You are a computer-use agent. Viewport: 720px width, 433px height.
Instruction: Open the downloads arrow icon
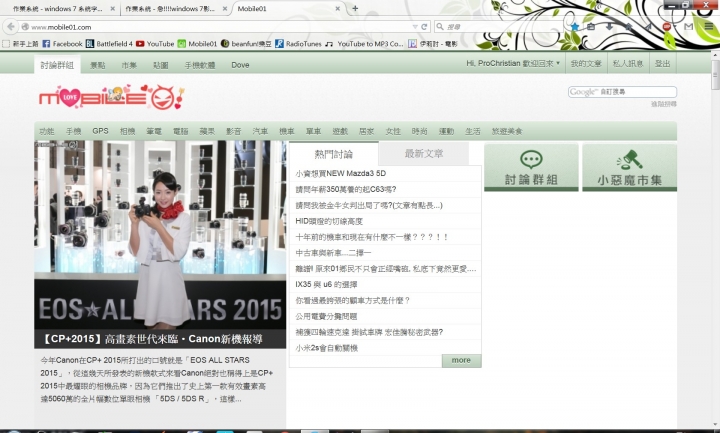coord(609,27)
